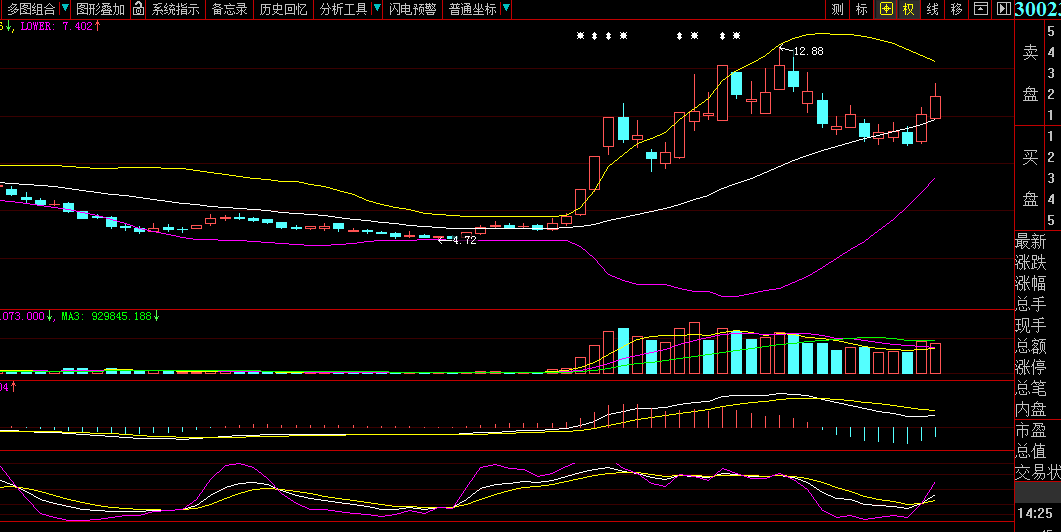The height and width of the screenshot is (532, 1061).
Task: Select the 标 marker tool
Action: pyautogui.click(x=861, y=9)
